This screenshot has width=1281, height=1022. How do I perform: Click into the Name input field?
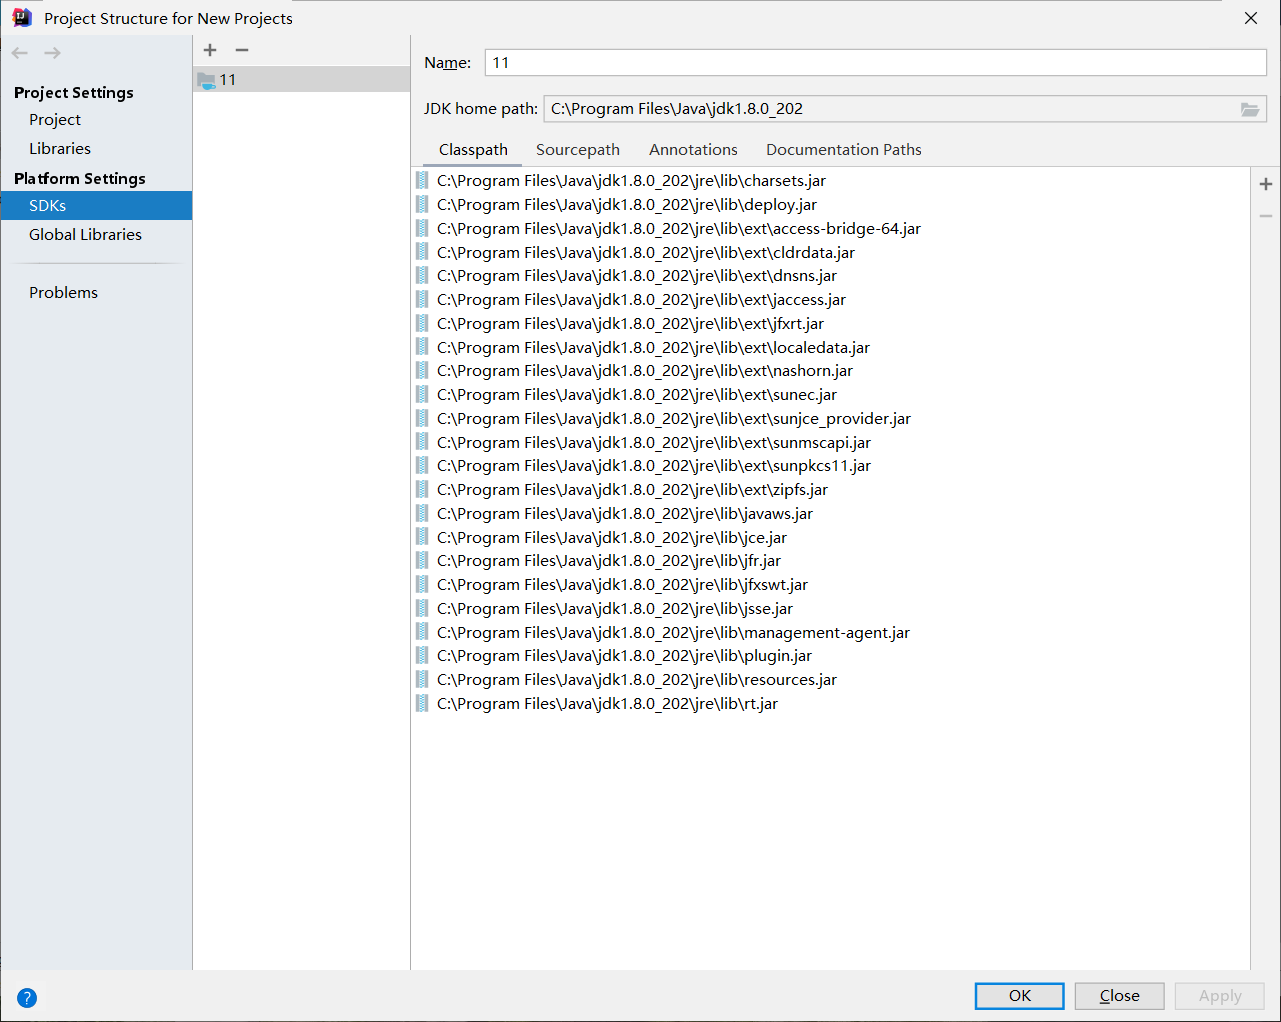tap(876, 63)
